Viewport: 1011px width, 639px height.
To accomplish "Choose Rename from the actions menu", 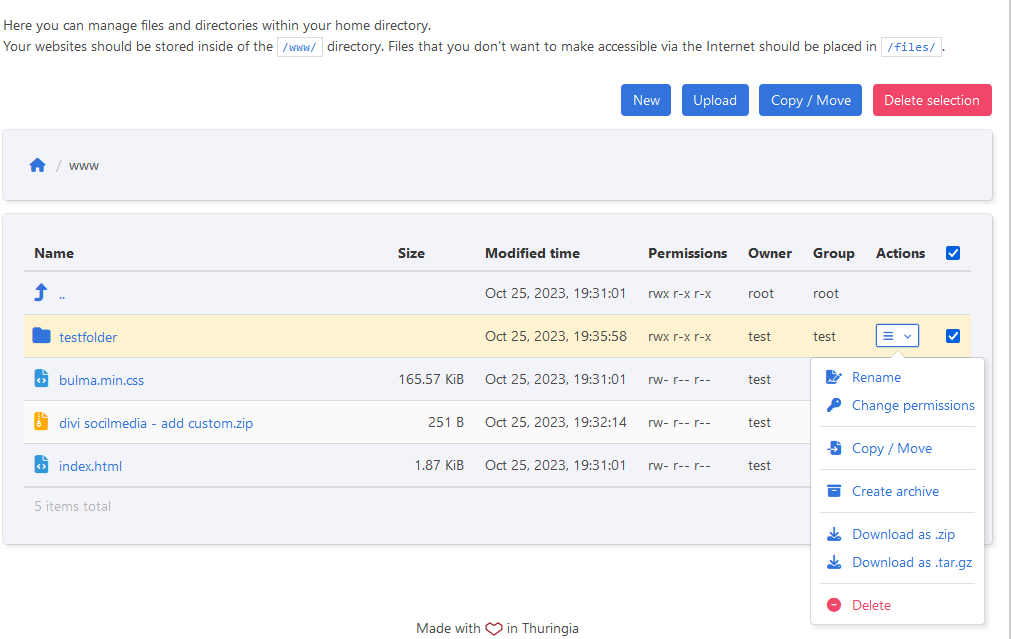I will tap(876, 377).
